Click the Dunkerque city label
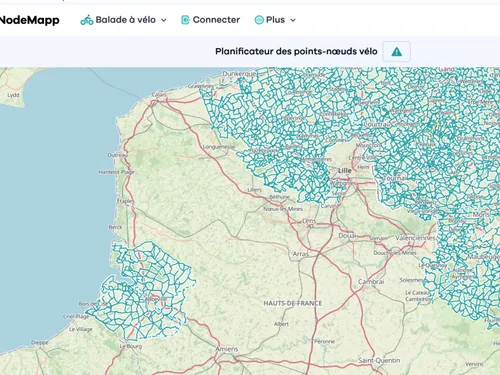Screen dimensions: 500x375 pyautogui.click(x=239, y=74)
